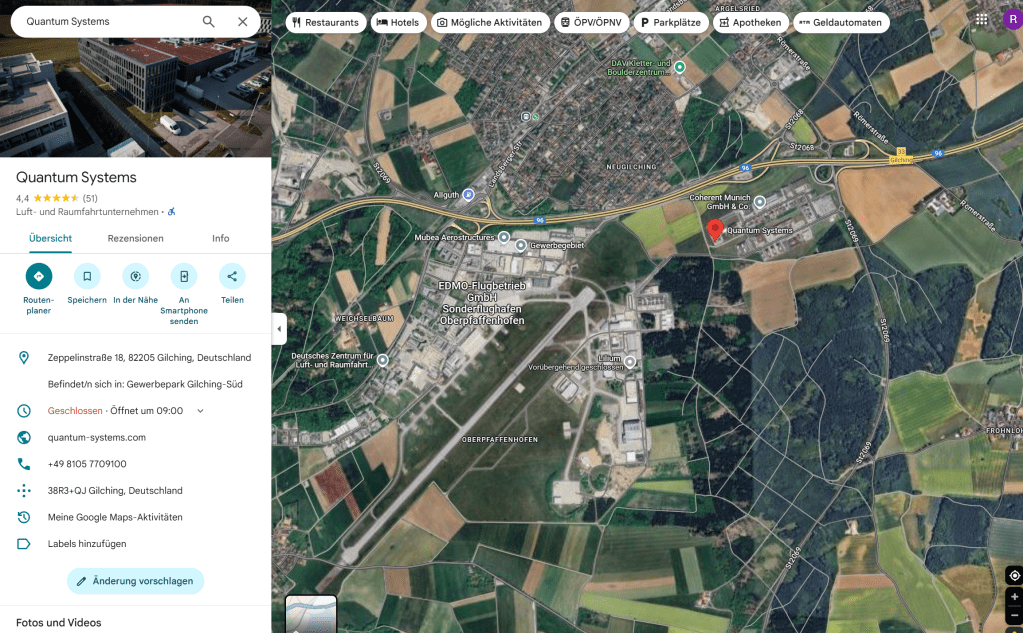Image resolution: width=1023 pixels, height=633 pixels.
Task: Click the search magnifier icon
Action: coord(208,21)
